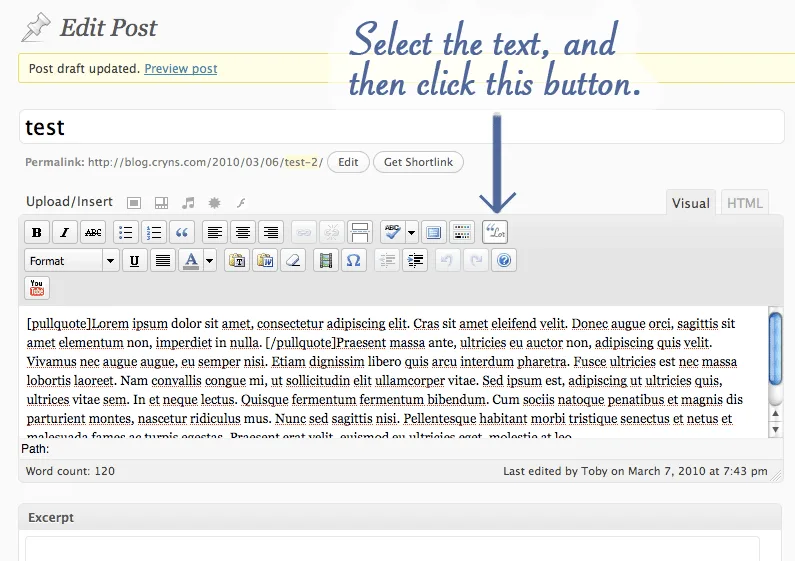Viewport: 795px width, 561px height.
Task: Click the pullquote toolbar button
Action: [x=495, y=232]
